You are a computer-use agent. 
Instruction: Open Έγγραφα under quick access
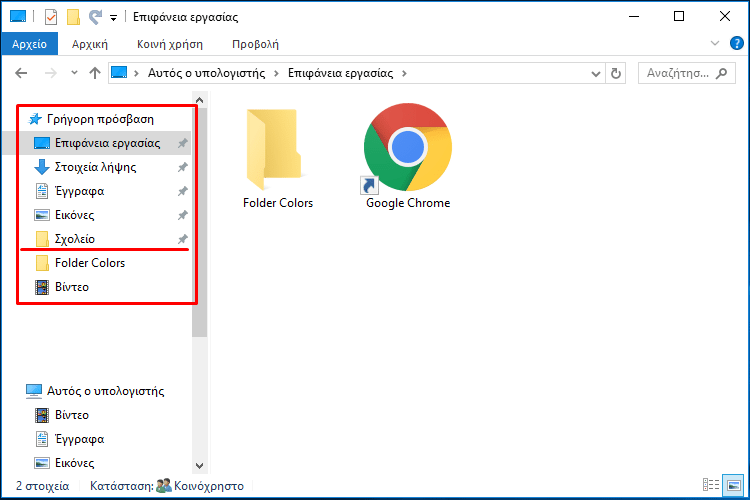pos(79,191)
